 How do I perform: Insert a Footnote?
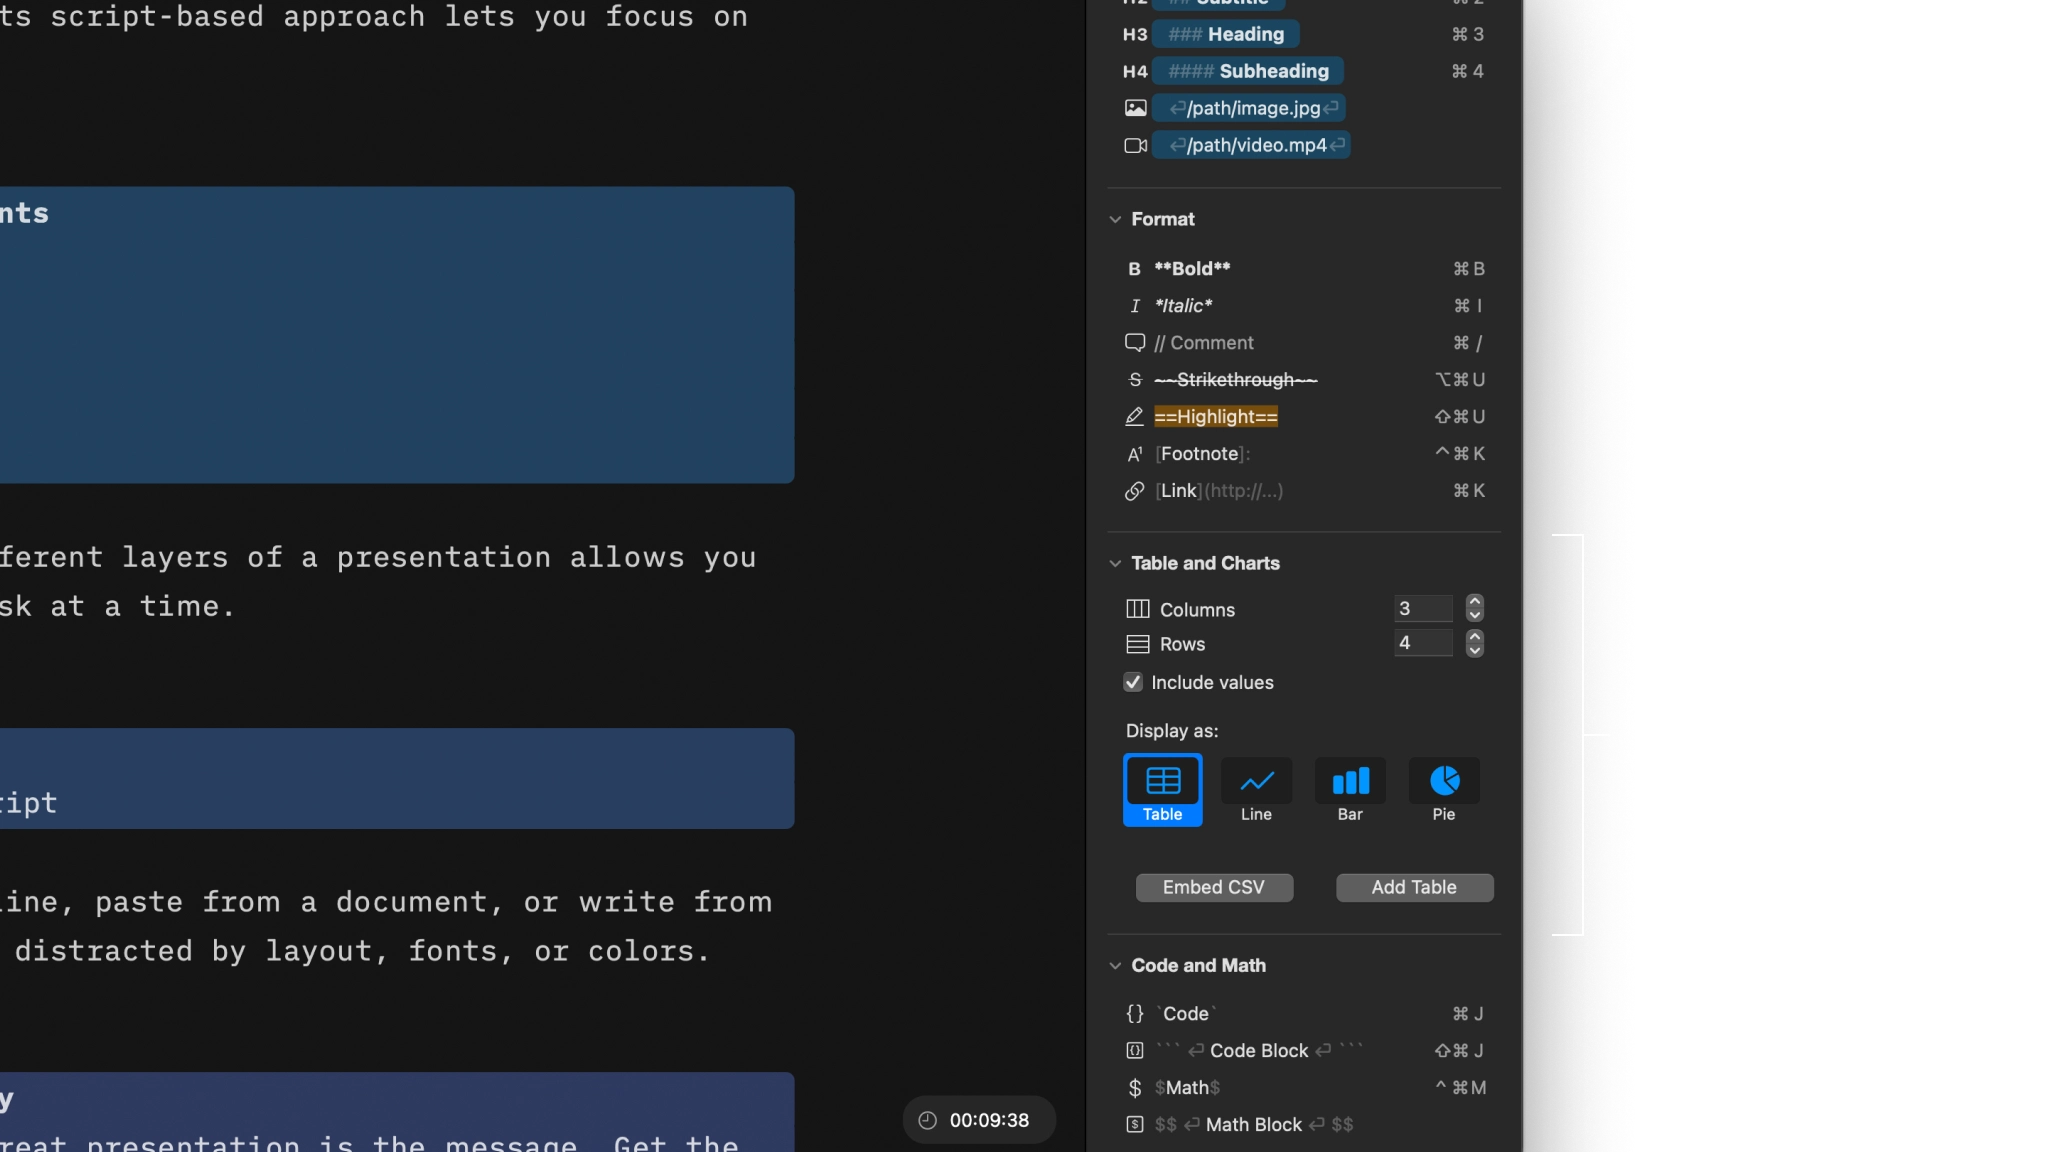tap(1200, 453)
